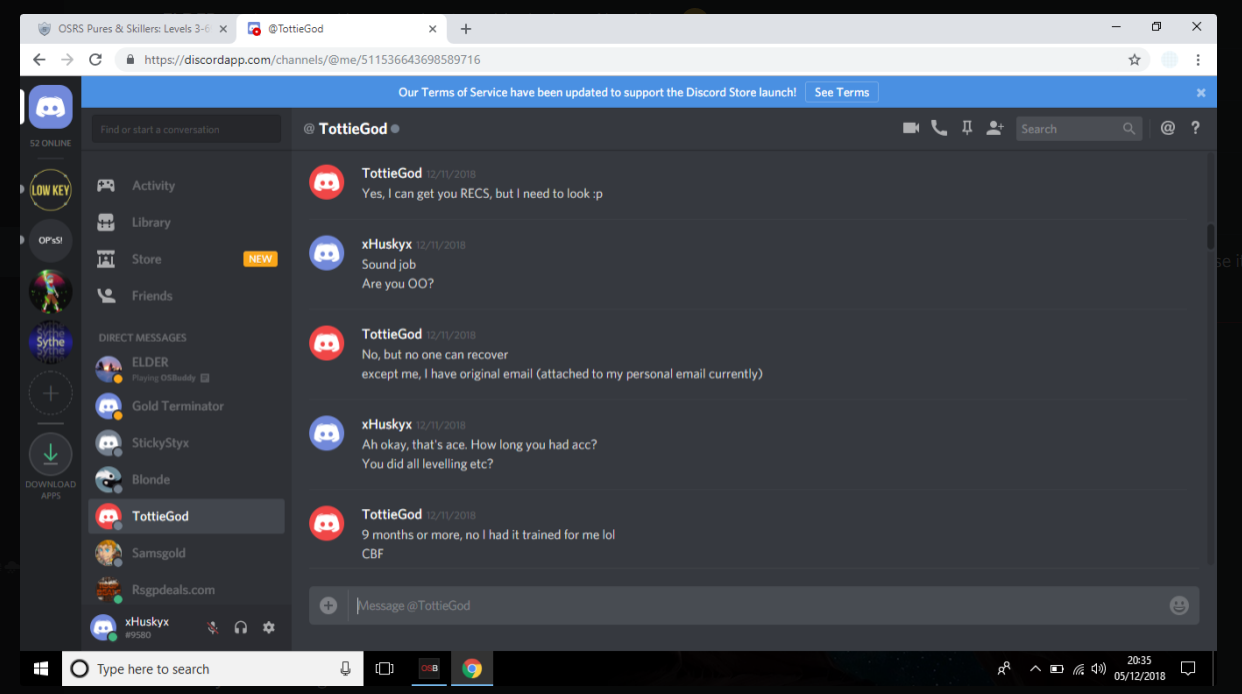1242x694 pixels.
Task: Open the emoji picker in message box
Action: point(1178,606)
